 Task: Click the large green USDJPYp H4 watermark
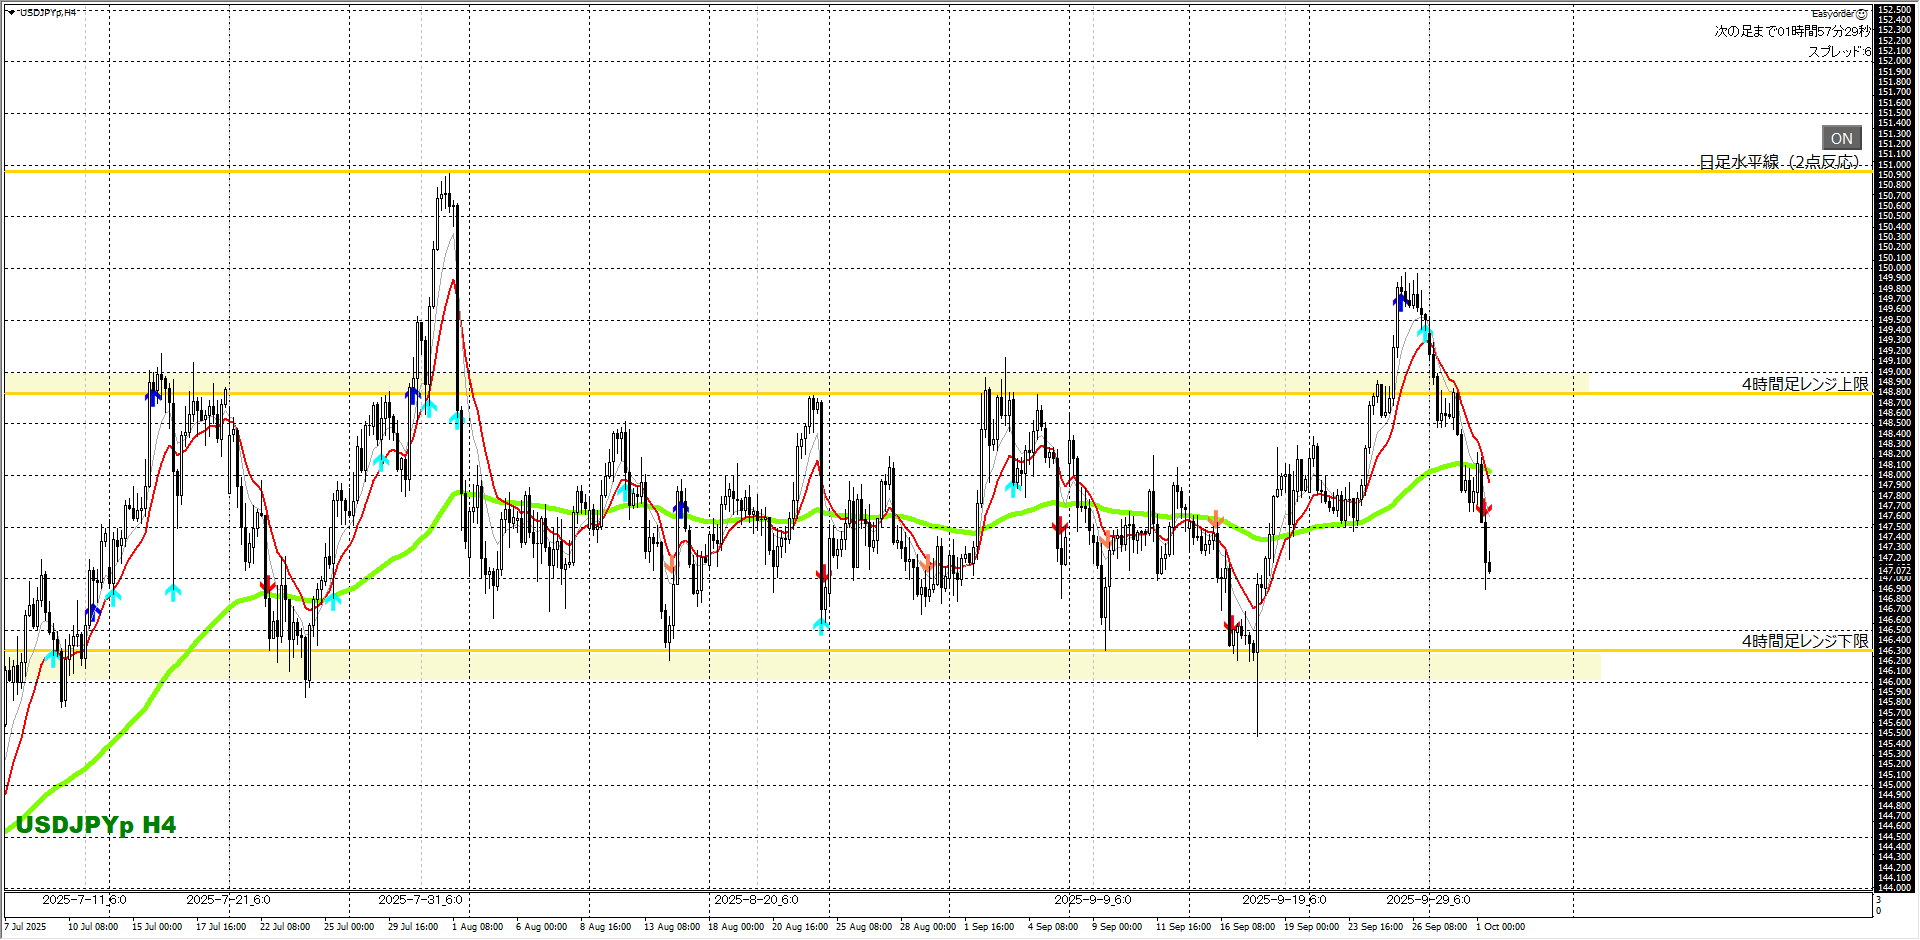(96, 825)
